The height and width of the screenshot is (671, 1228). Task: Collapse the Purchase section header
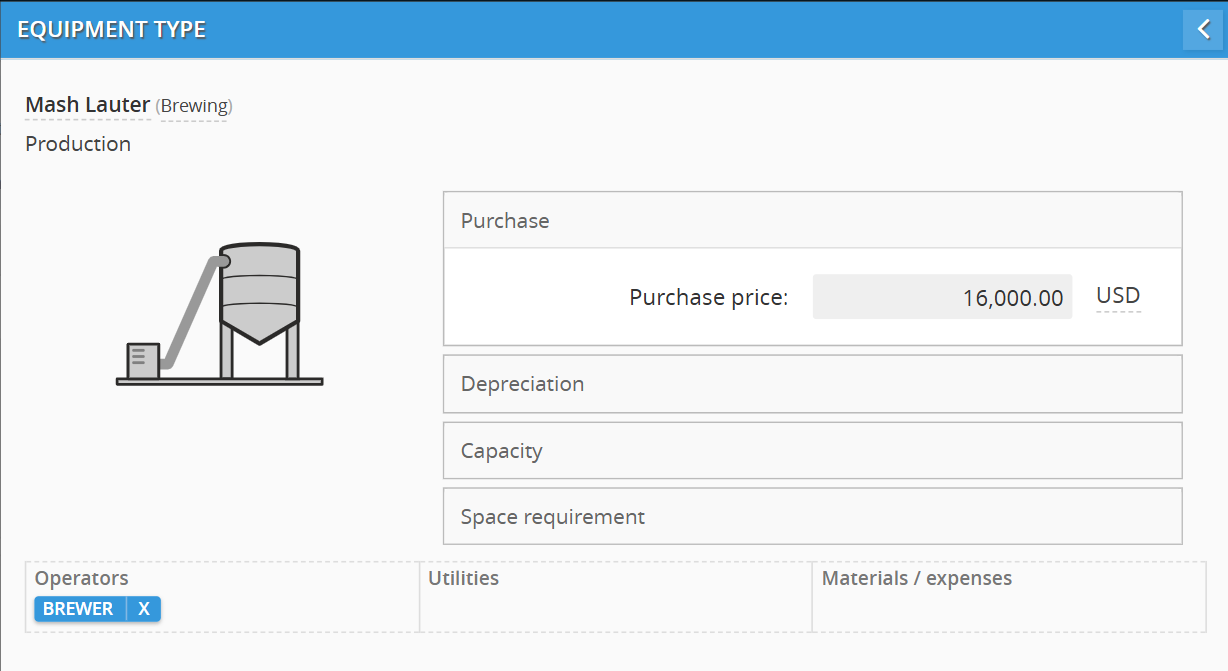[x=811, y=221]
